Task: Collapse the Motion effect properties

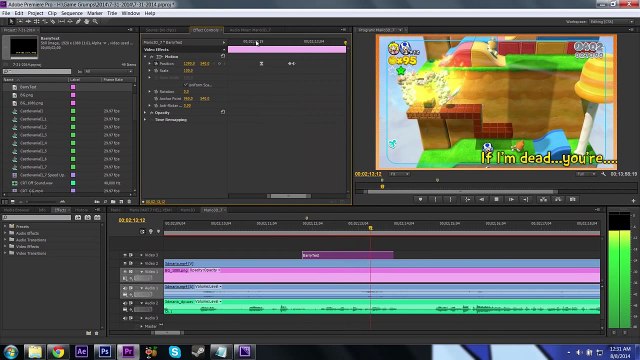Action: click(x=145, y=57)
